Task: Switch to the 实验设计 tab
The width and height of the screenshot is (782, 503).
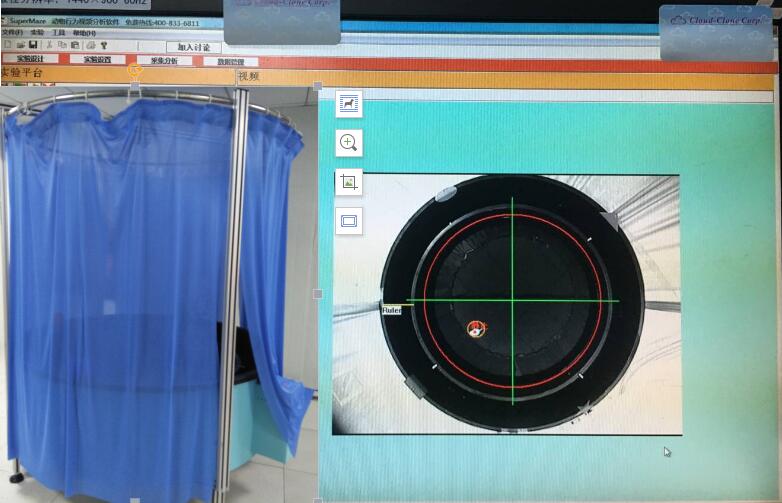Action: coord(30,59)
